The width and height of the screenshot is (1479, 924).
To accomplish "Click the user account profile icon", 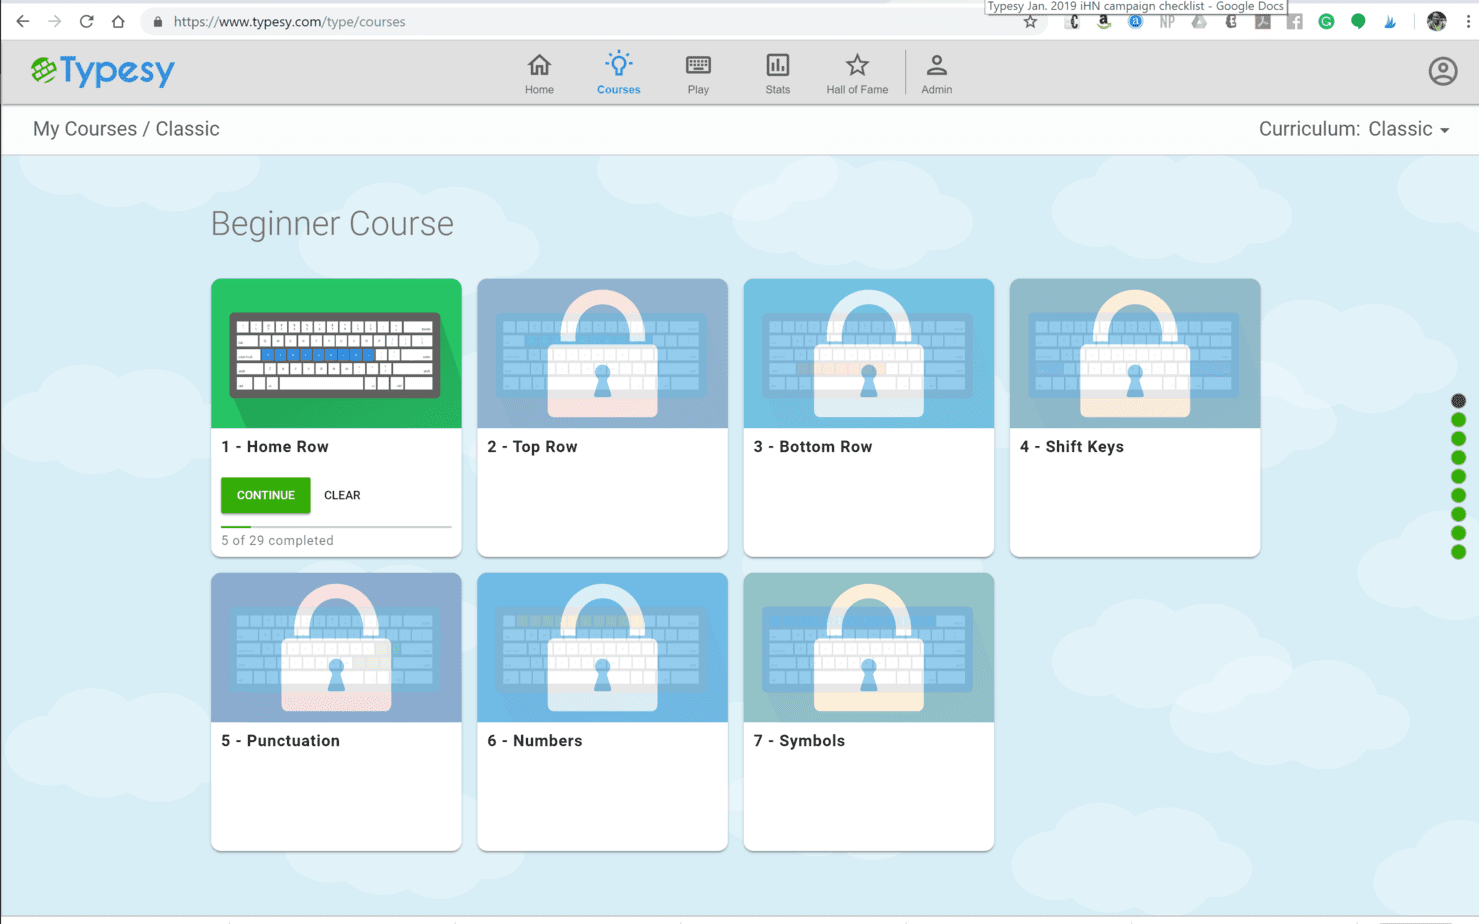I will (1442, 71).
